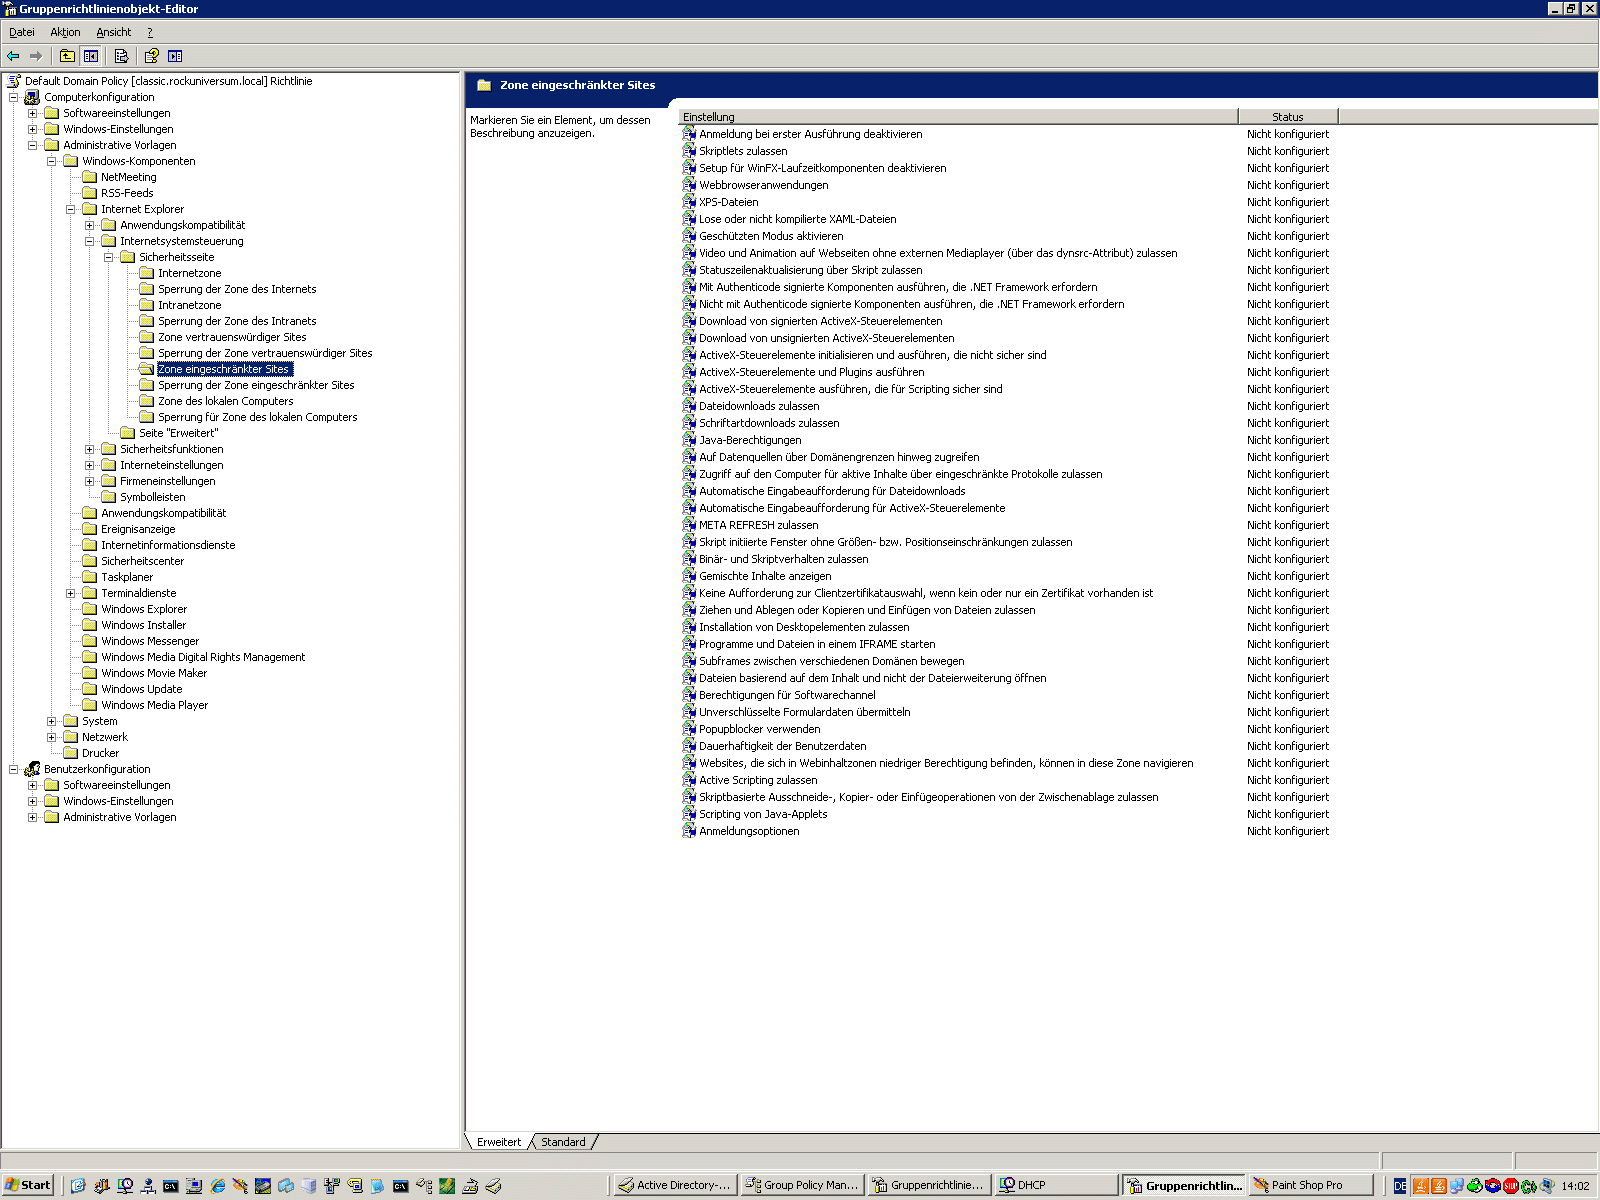
Task: Toggle the console tree show/hide icon
Action: (91, 56)
